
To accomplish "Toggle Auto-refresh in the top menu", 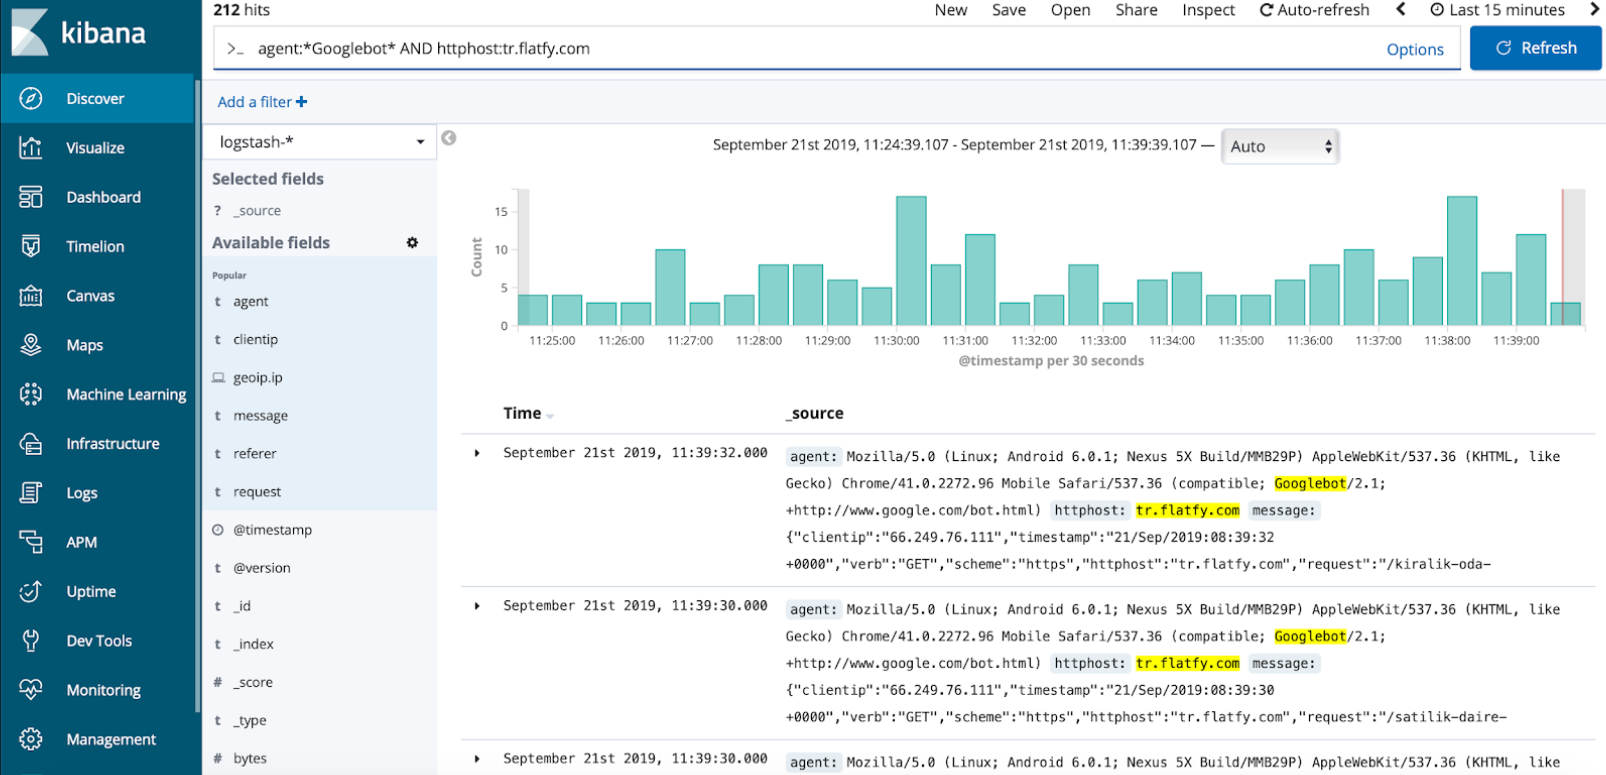I will (x=1314, y=10).
